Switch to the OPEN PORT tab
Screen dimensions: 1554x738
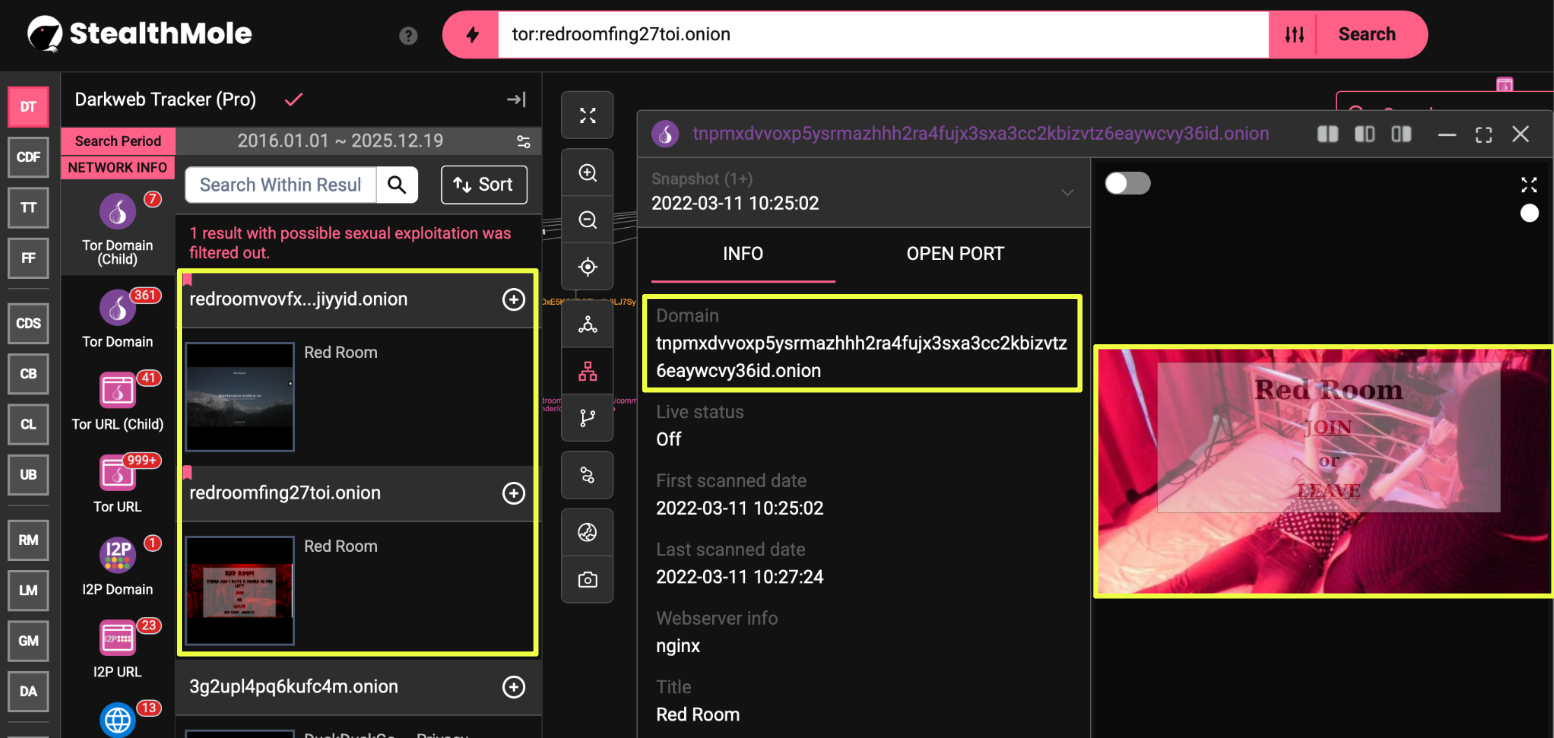(954, 254)
